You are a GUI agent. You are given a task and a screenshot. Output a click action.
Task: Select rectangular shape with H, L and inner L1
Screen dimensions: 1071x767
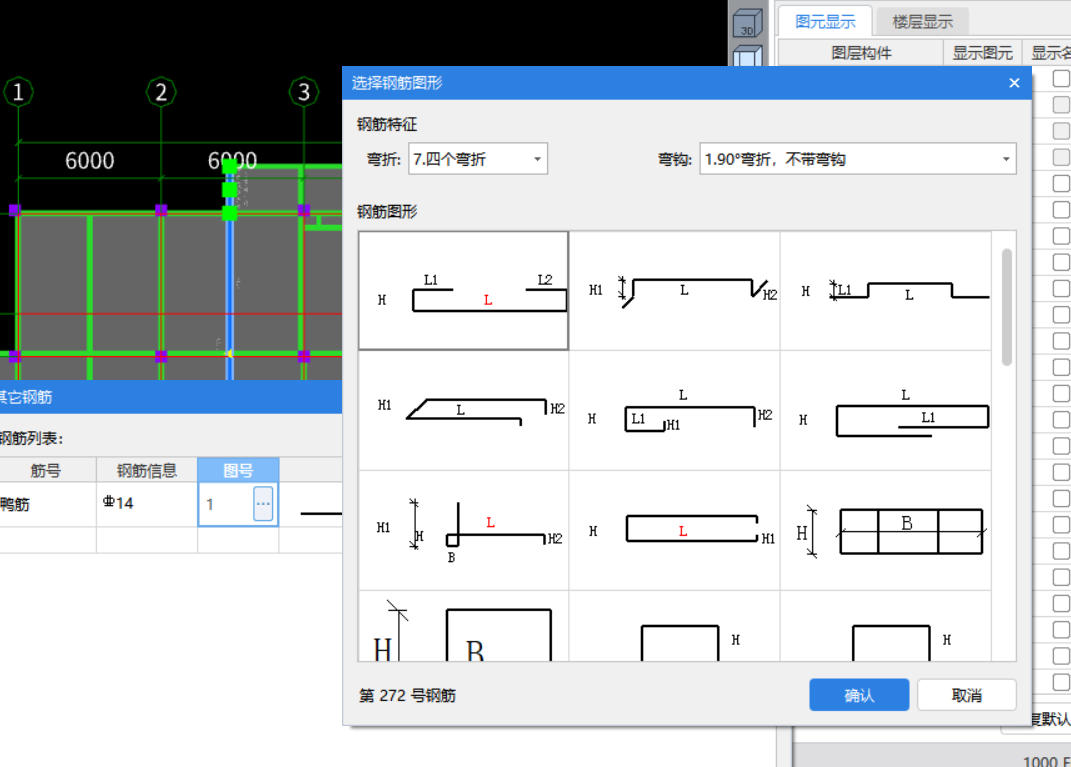(886, 410)
